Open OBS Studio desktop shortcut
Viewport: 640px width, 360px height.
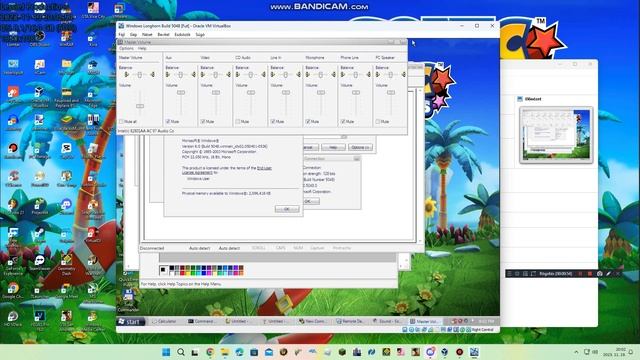40,39
